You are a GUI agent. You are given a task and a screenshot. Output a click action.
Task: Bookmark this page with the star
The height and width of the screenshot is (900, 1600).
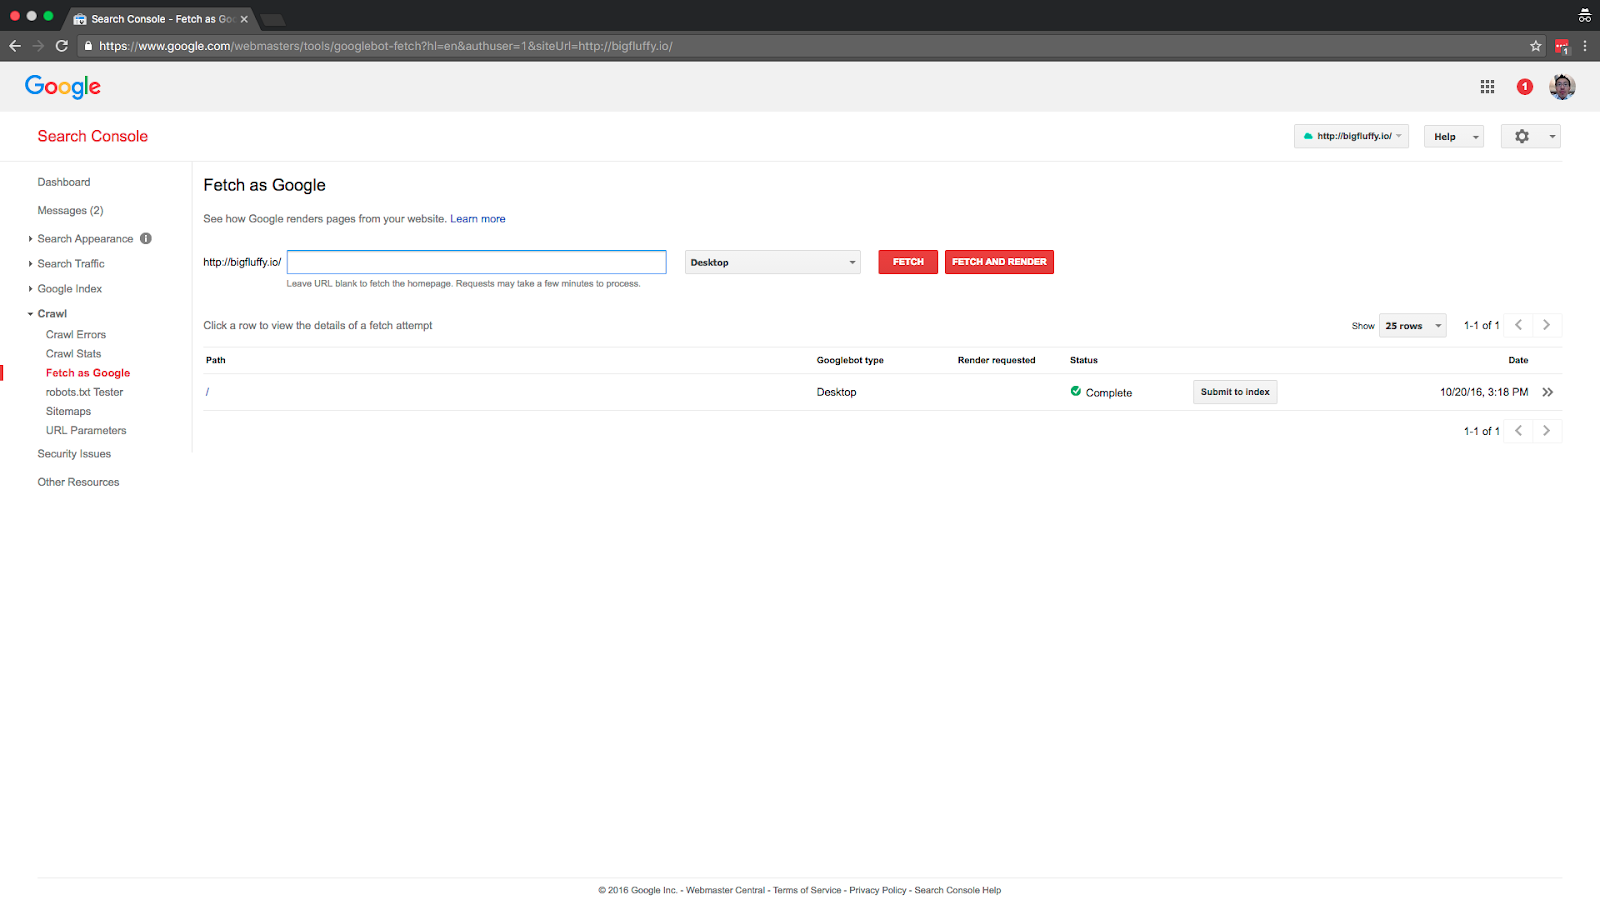1536,46
